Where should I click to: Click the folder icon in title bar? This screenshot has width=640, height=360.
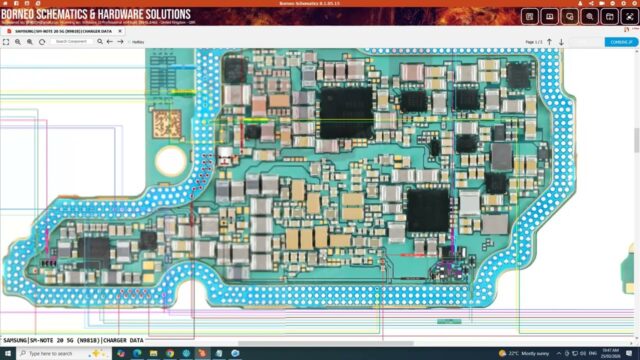point(602,3)
